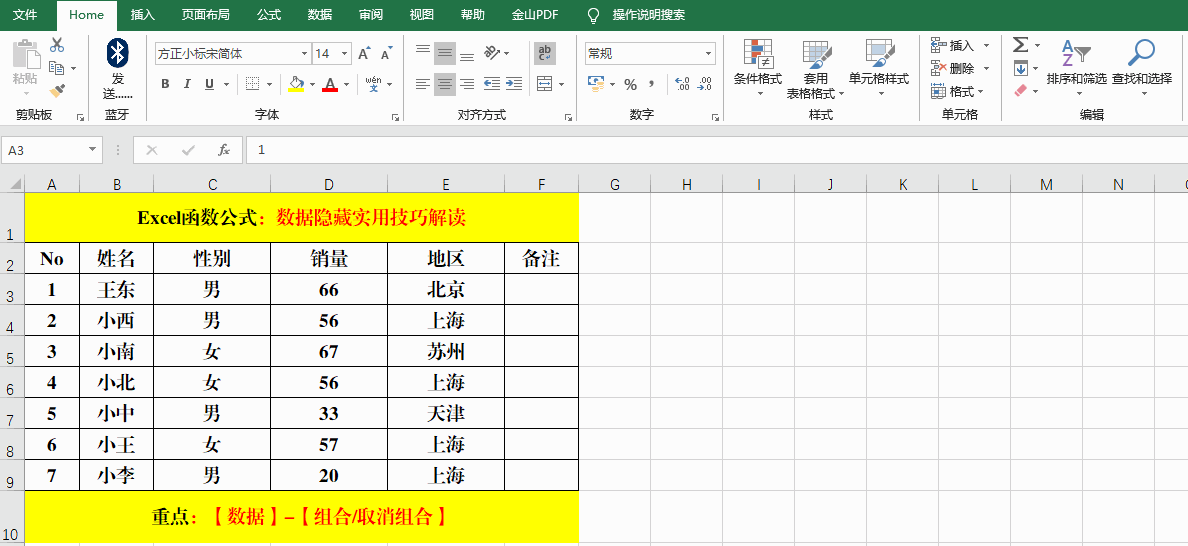Click the wén phonetic guide icon
This screenshot has width=1188, height=546.
[373, 84]
